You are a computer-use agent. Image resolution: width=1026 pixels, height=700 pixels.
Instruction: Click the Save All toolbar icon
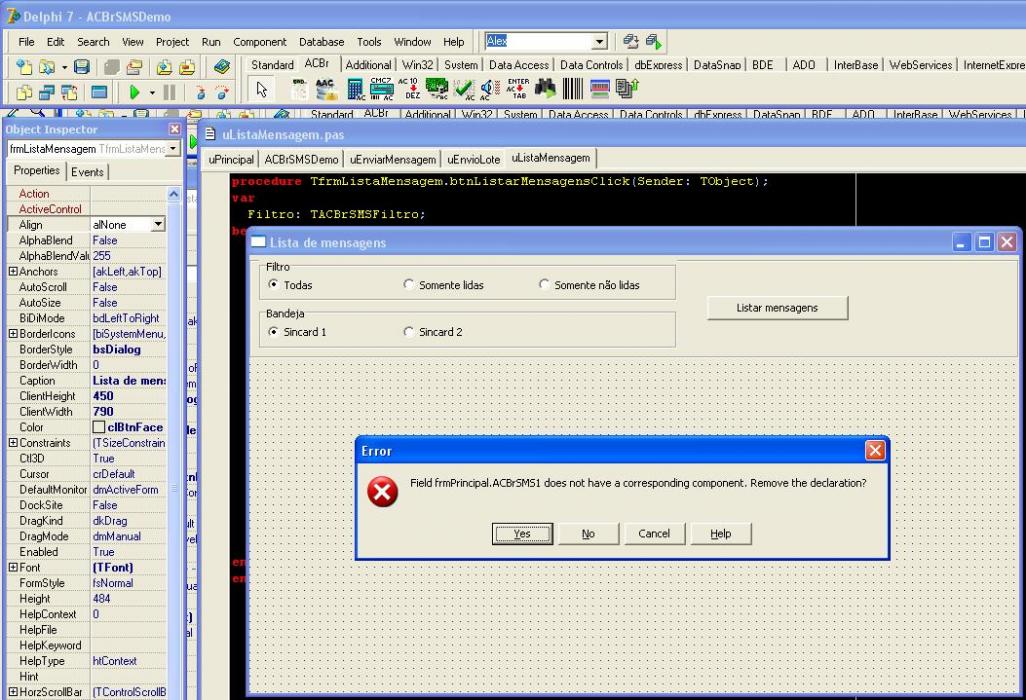pyautogui.click(x=112, y=66)
